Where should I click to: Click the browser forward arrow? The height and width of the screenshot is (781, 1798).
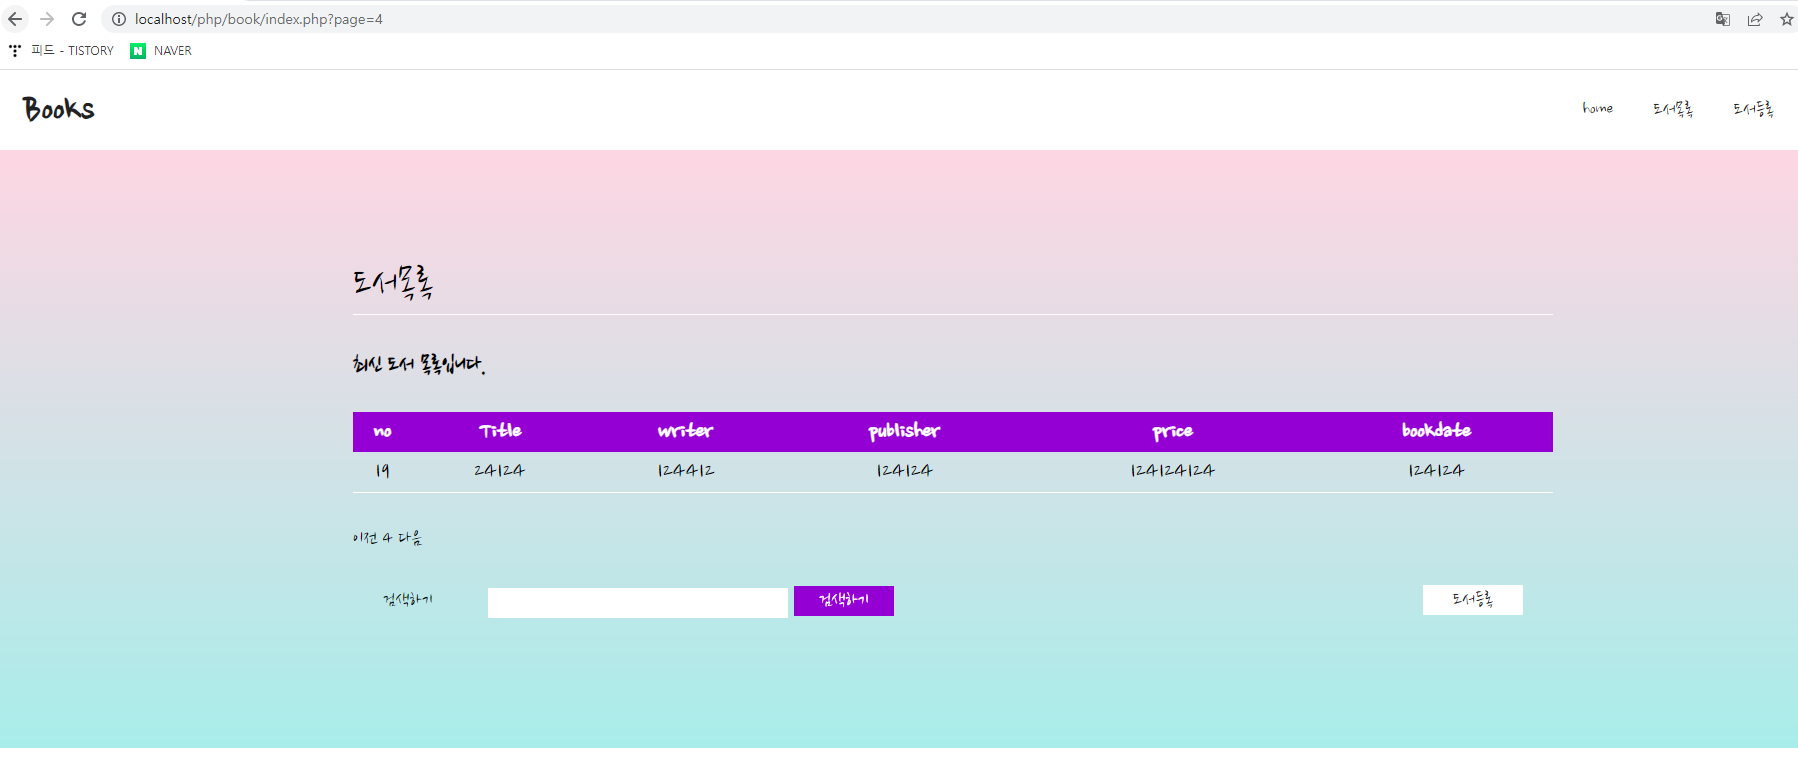tap(47, 19)
